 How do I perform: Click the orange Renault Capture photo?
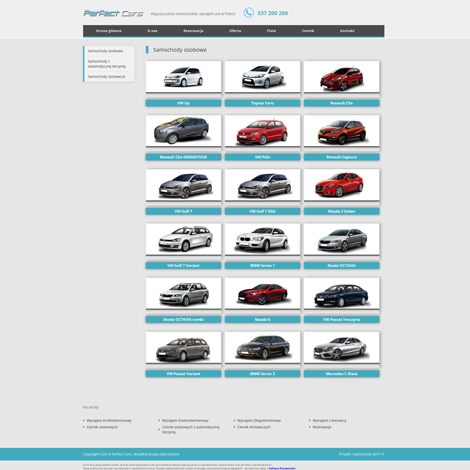point(342,131)
